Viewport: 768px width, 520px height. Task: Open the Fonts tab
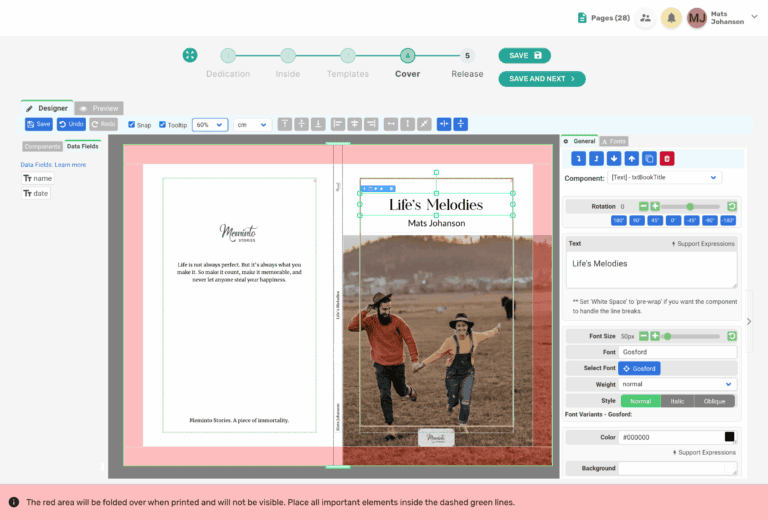(614, 141)
